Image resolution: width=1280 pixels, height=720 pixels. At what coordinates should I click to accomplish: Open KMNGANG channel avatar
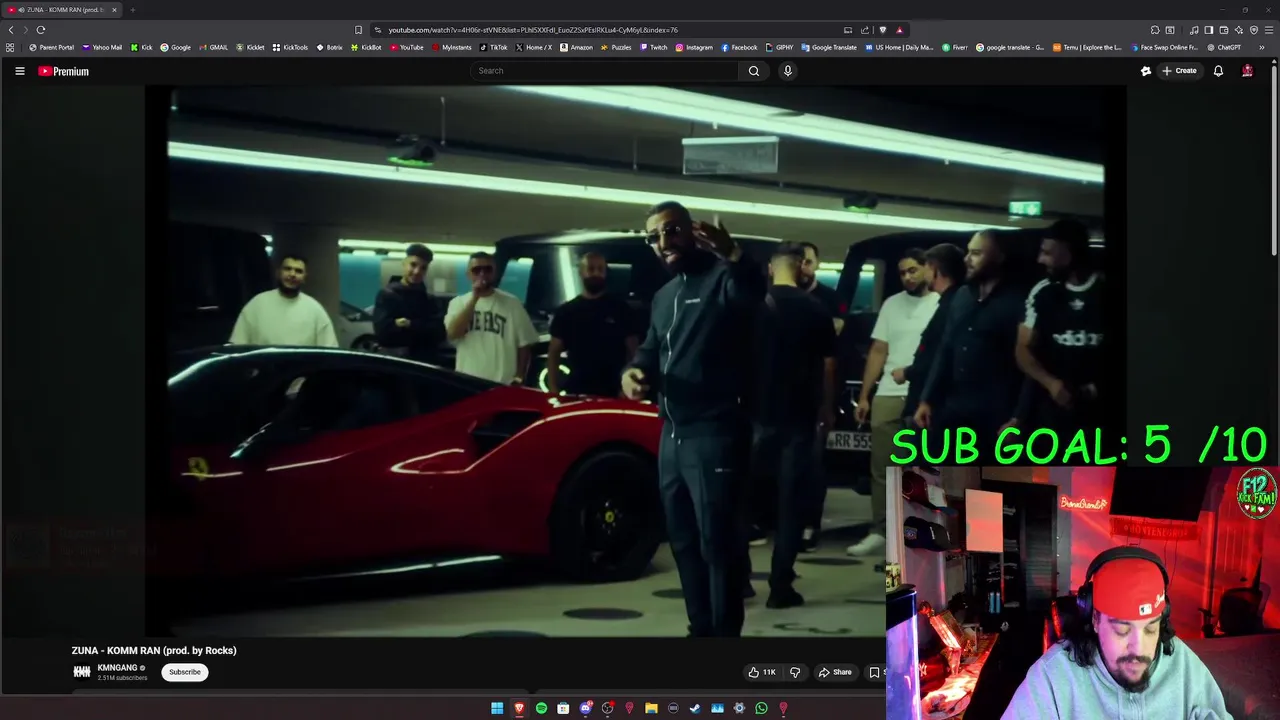coord(82,672)
